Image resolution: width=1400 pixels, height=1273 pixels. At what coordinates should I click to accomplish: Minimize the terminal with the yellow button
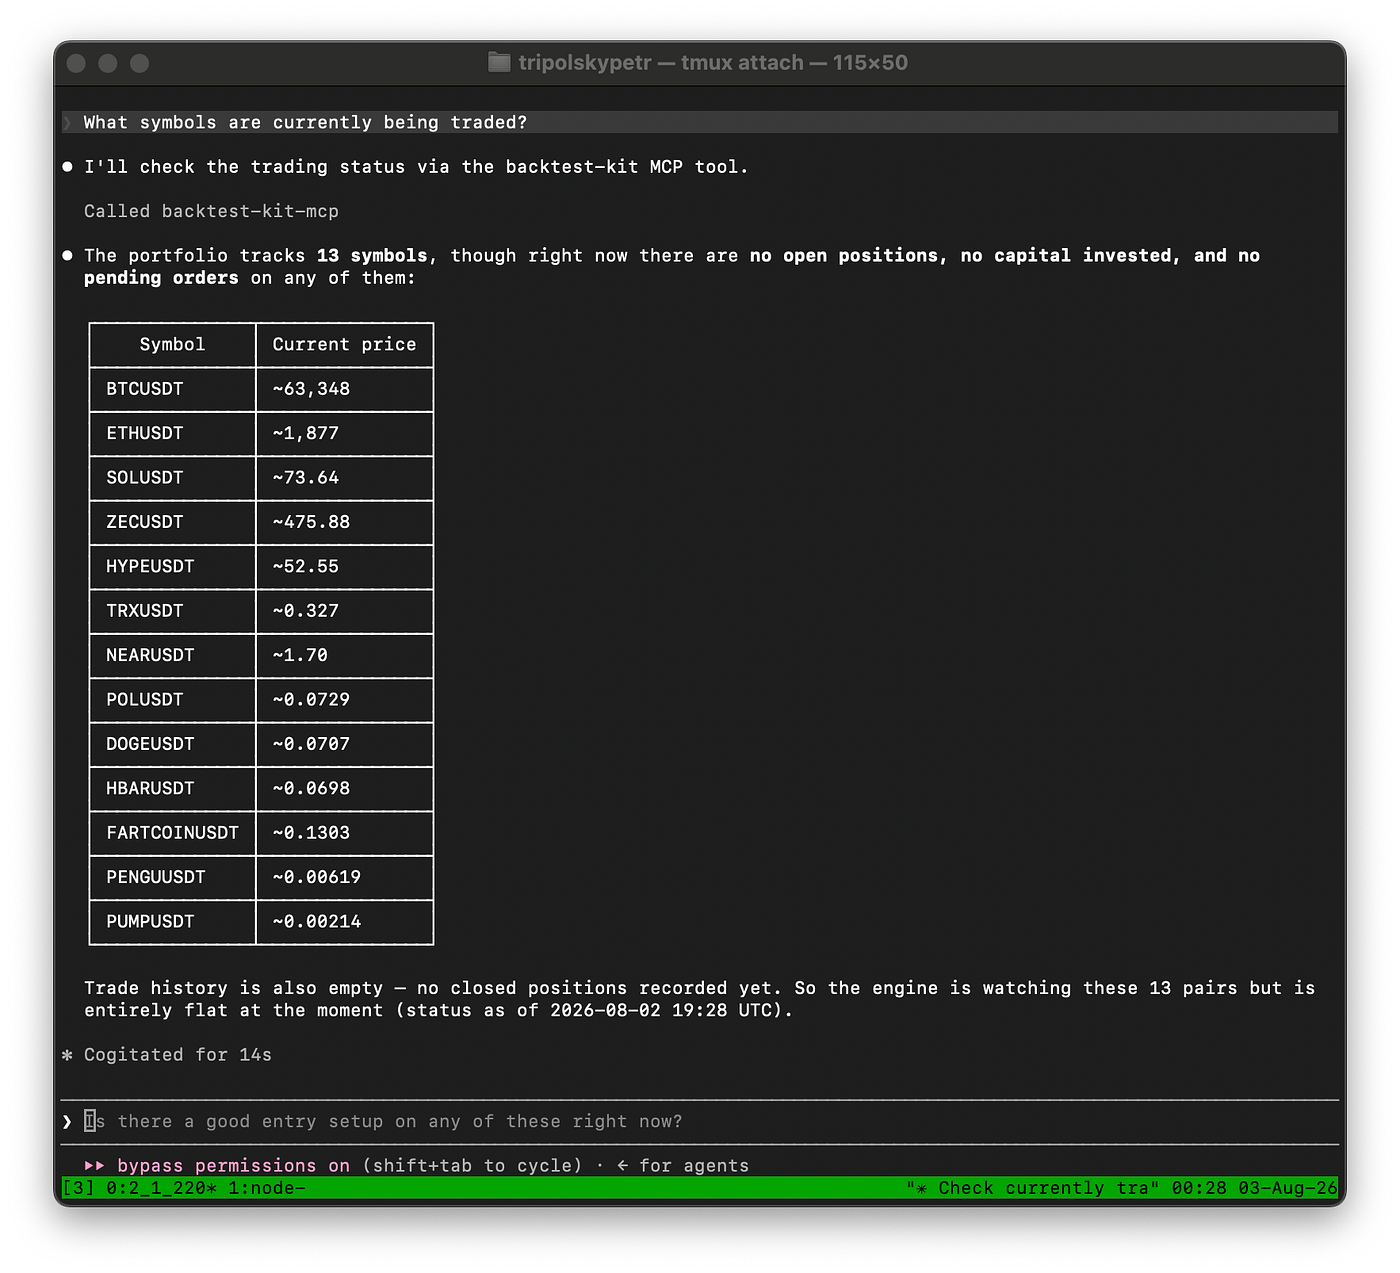pos(108,63)
